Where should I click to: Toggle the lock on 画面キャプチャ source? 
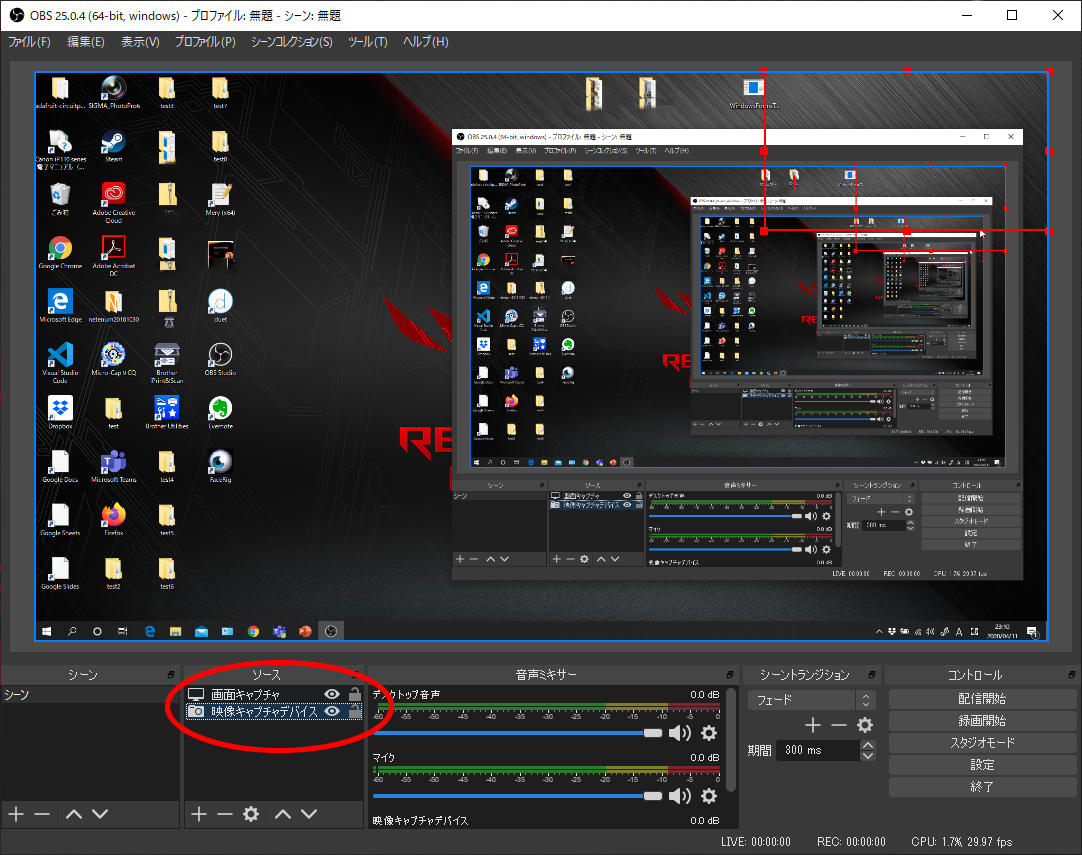[355, 694]
